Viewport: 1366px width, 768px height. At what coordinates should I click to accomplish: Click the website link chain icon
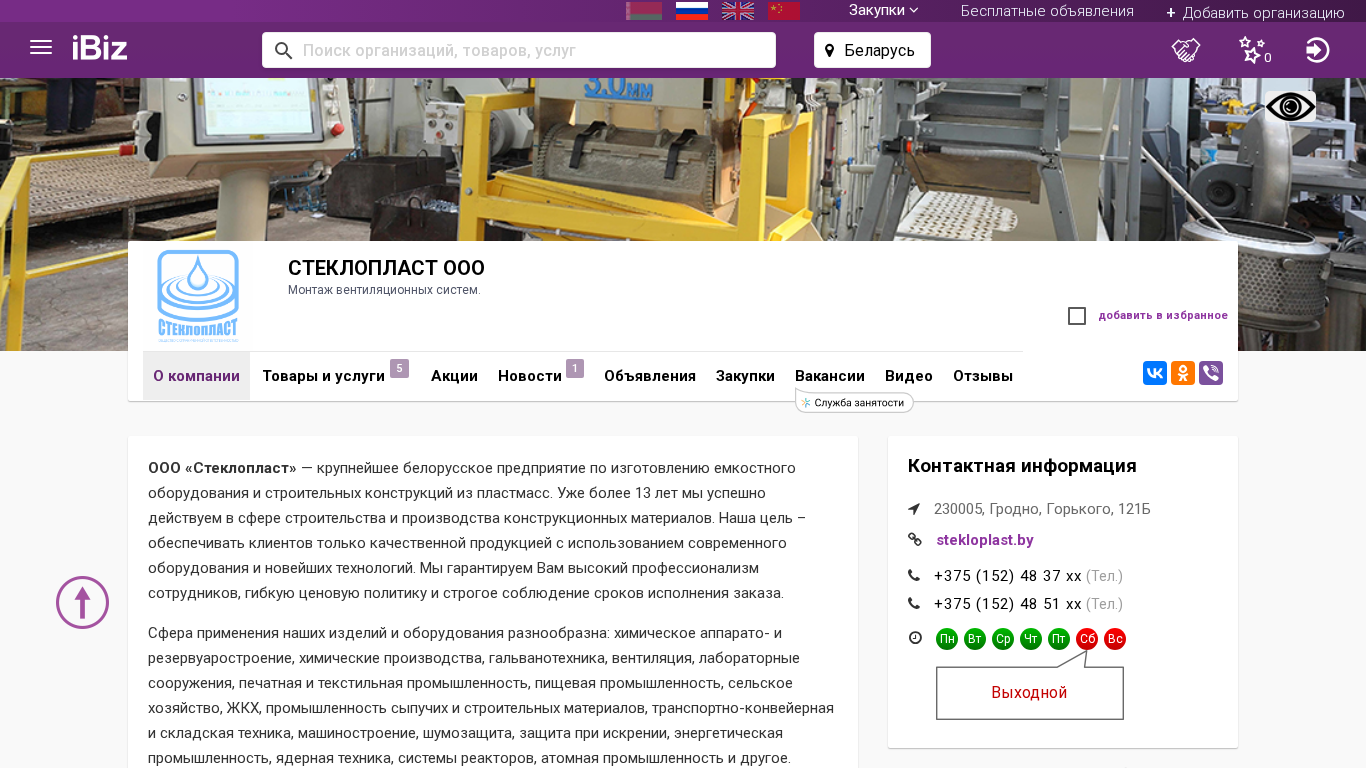914,540
